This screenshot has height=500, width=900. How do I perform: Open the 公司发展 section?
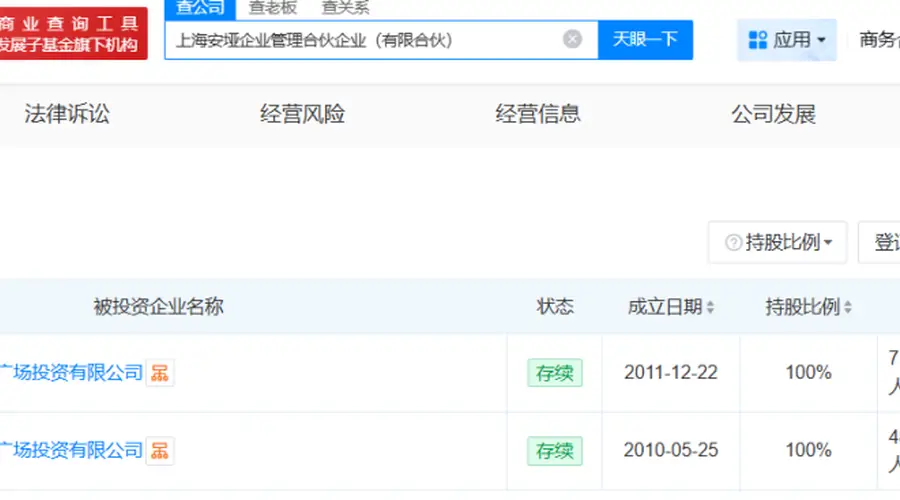click(x=773, y=114)
